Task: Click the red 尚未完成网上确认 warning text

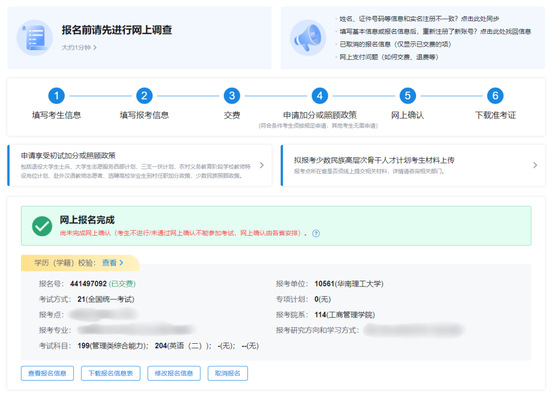Action: coord(183,233)
